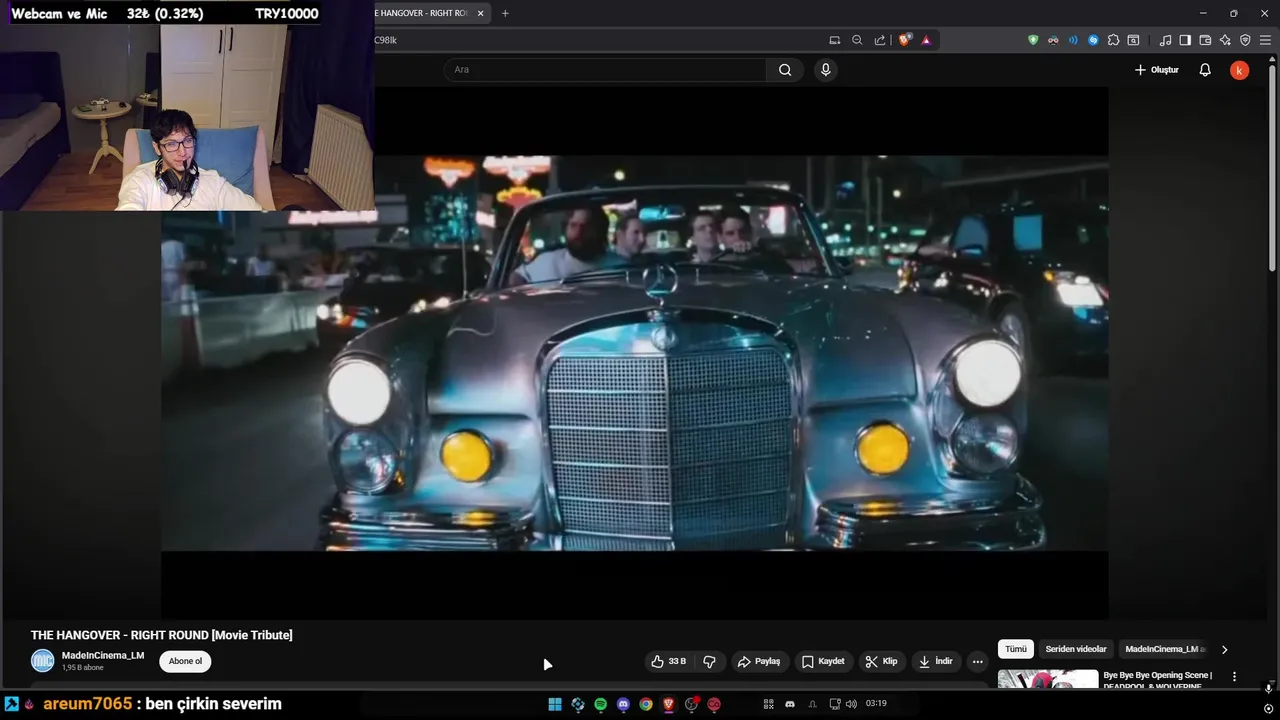Dislike the video with thumbs down
Image resolution: width=1280 pixels, height=720 pixels.
coord(709,661)
